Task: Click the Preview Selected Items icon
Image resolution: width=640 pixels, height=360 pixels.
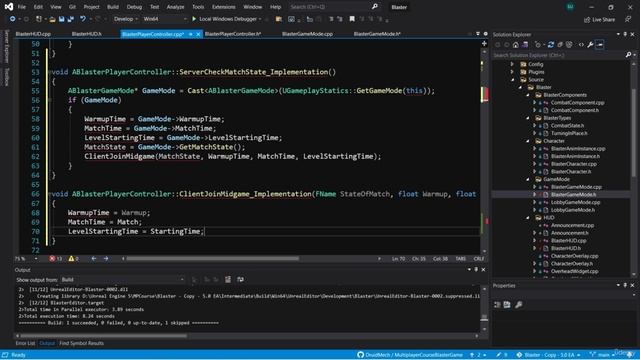Action: (x=600, y=45)
